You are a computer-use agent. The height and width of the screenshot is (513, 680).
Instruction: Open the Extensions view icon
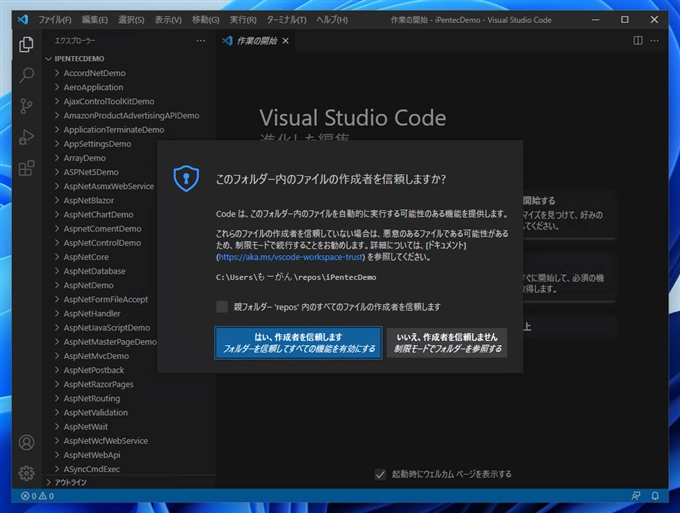pos(26,168)
